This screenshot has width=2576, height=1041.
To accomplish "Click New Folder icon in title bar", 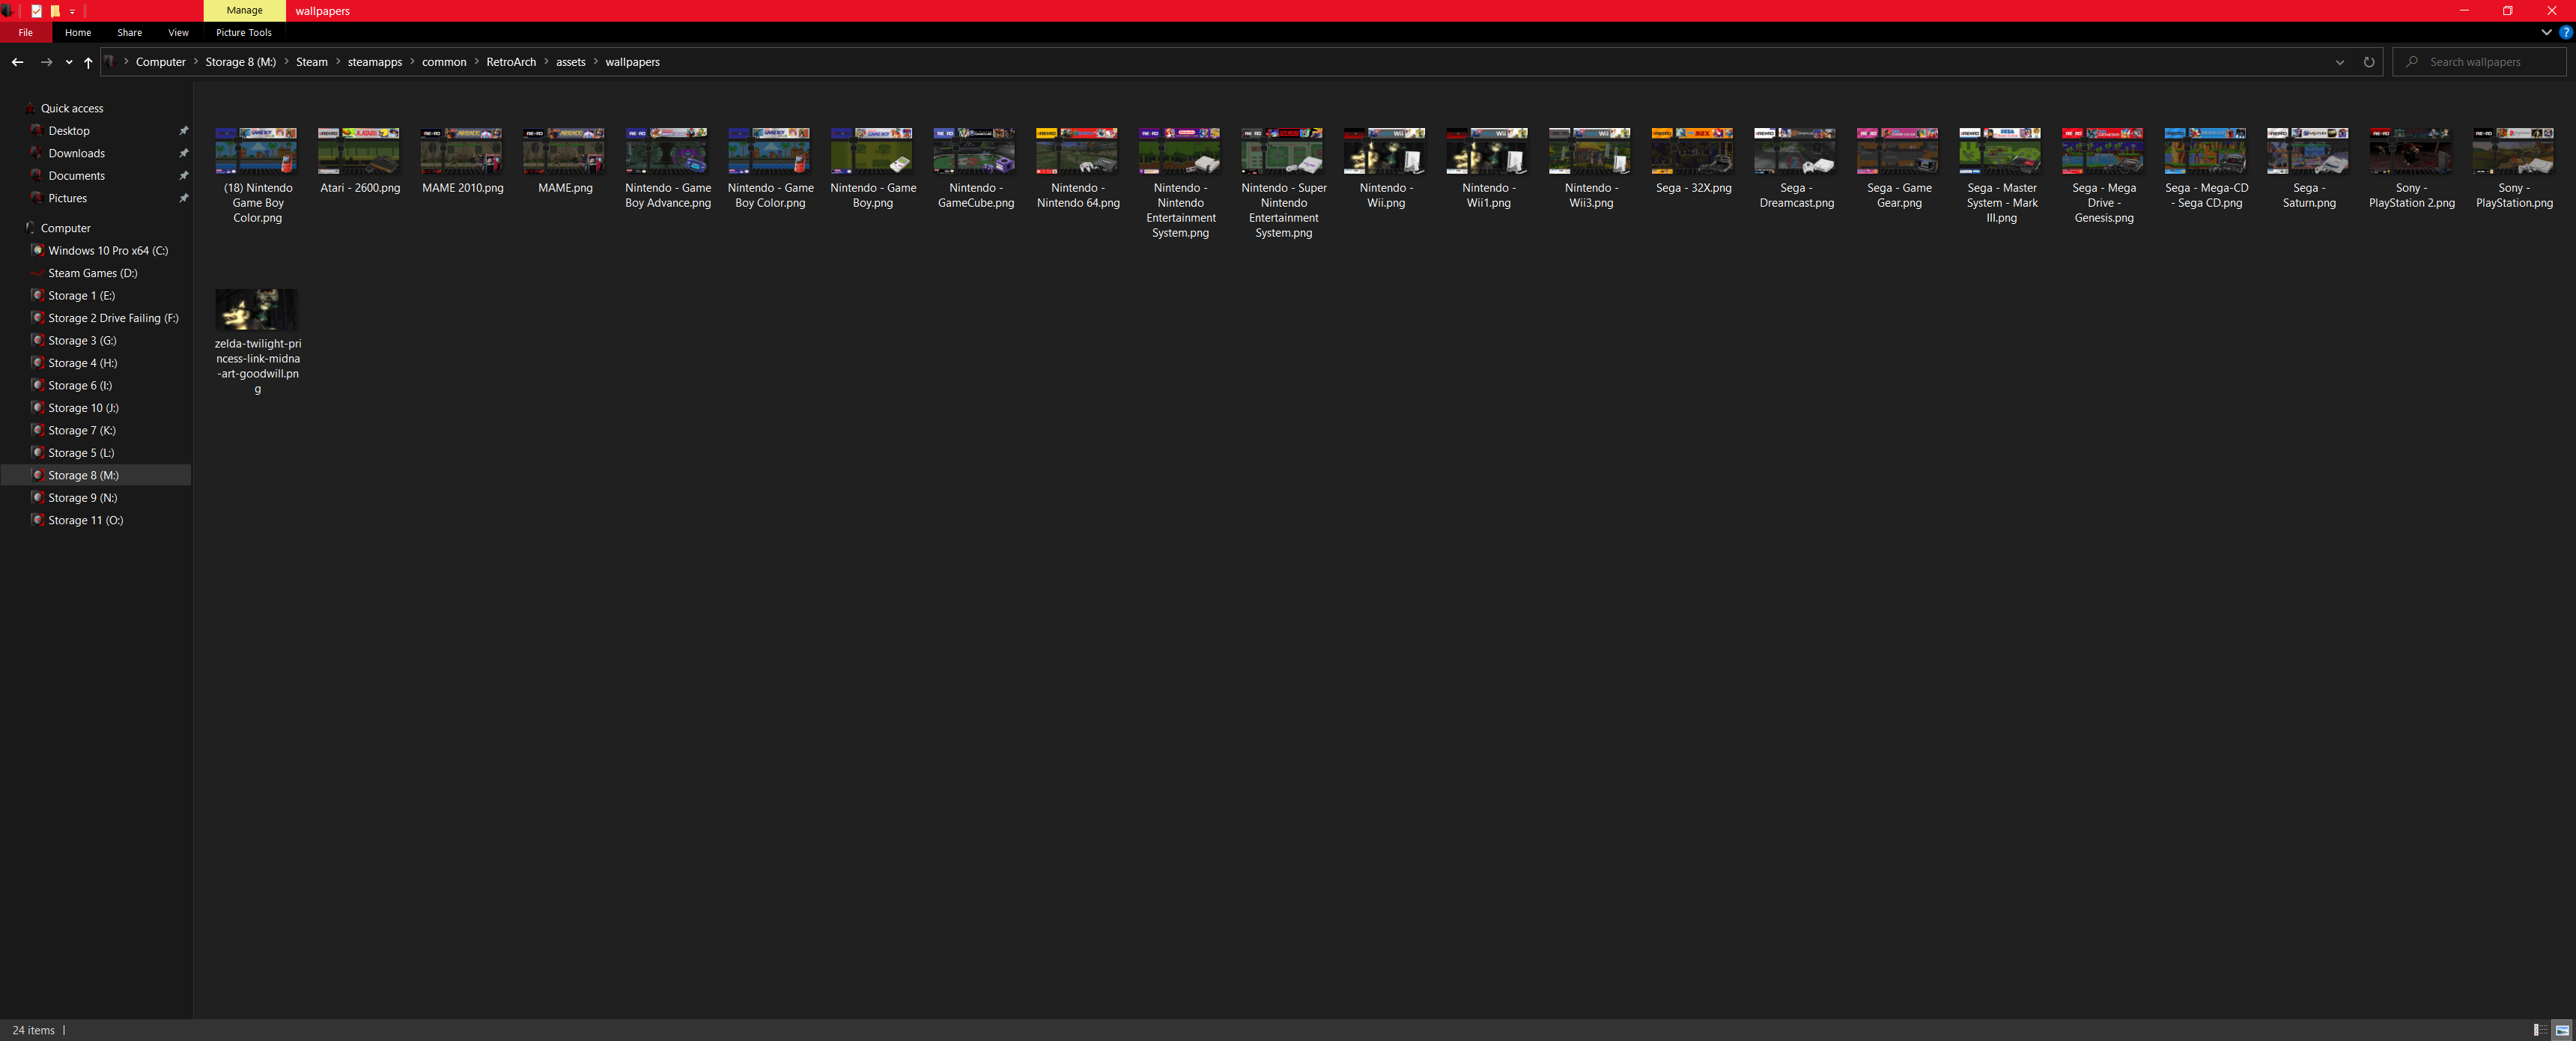I will click(x=55, y=11).
